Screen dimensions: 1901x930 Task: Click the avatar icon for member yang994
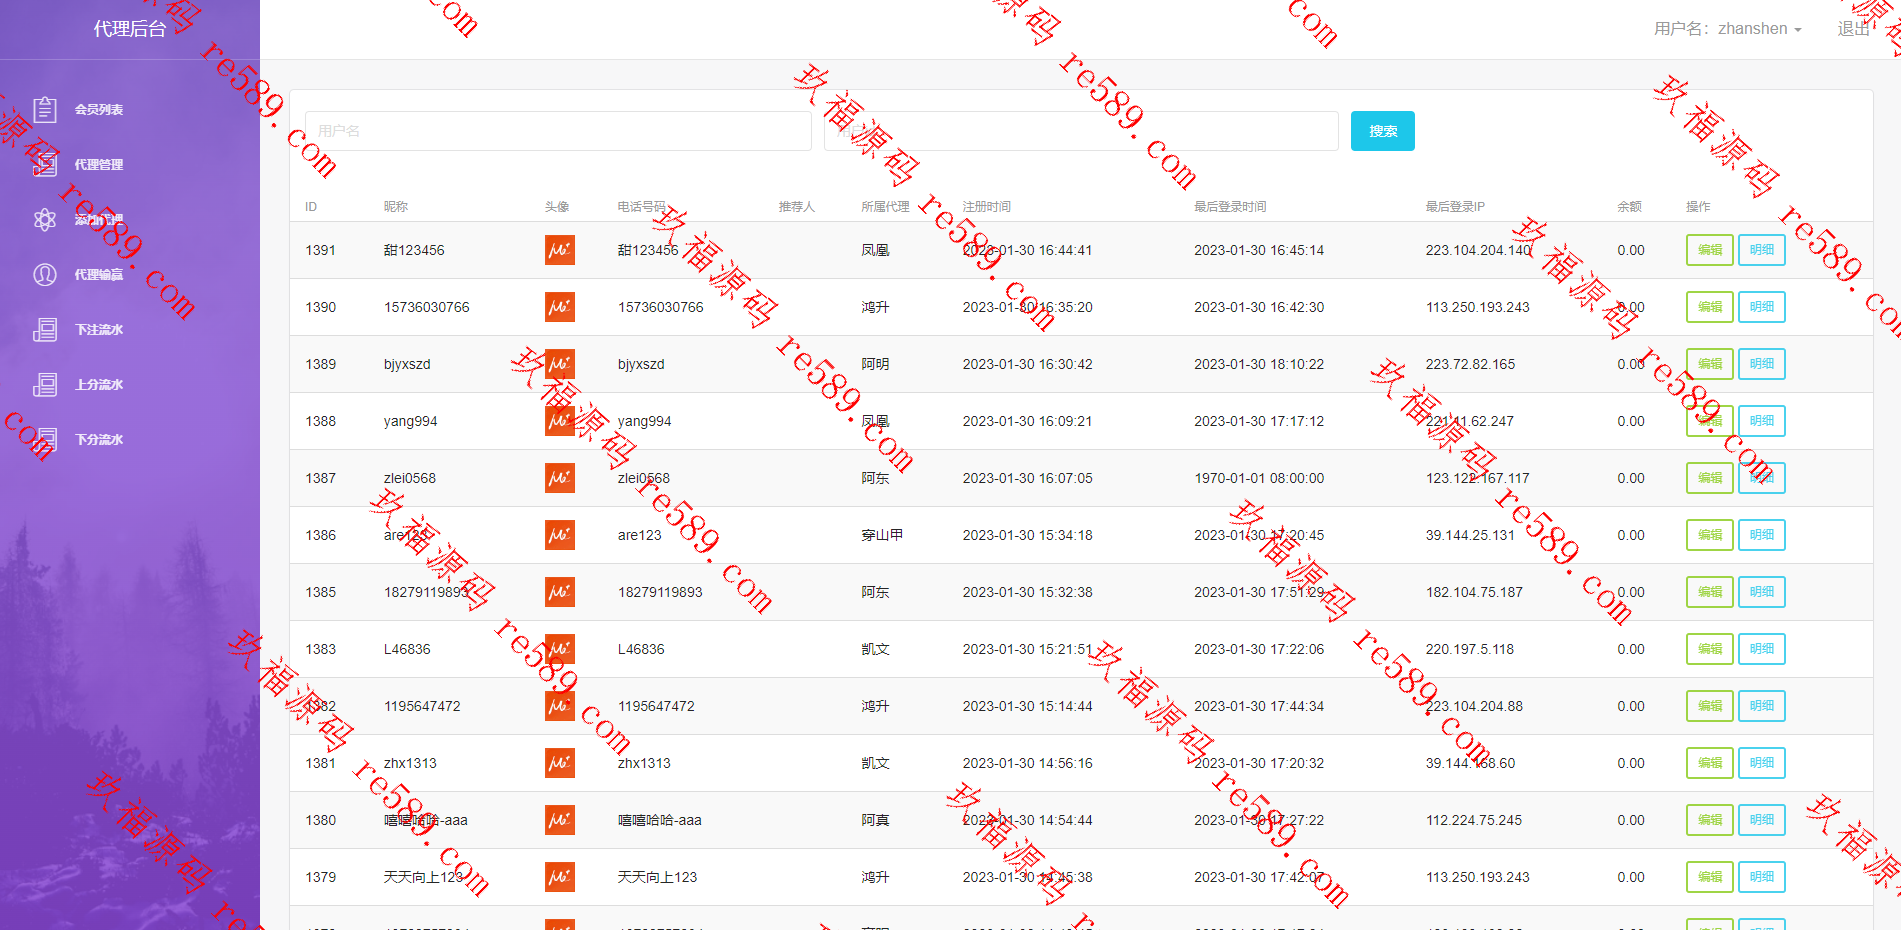pos(560,421)
